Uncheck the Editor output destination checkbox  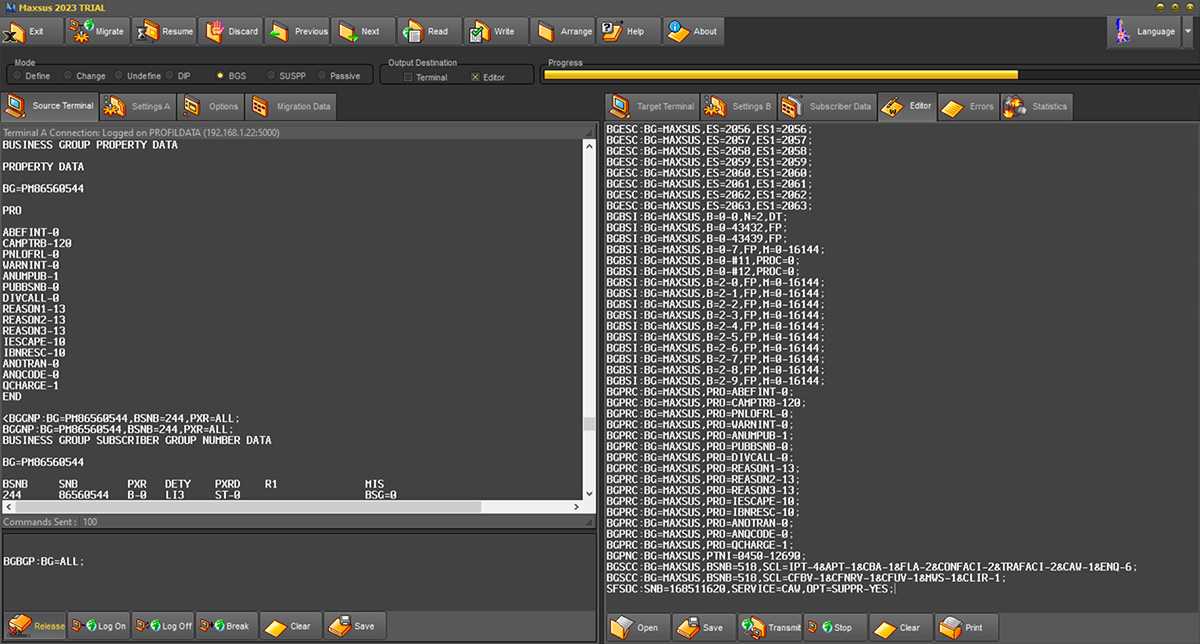coord(475,77)
